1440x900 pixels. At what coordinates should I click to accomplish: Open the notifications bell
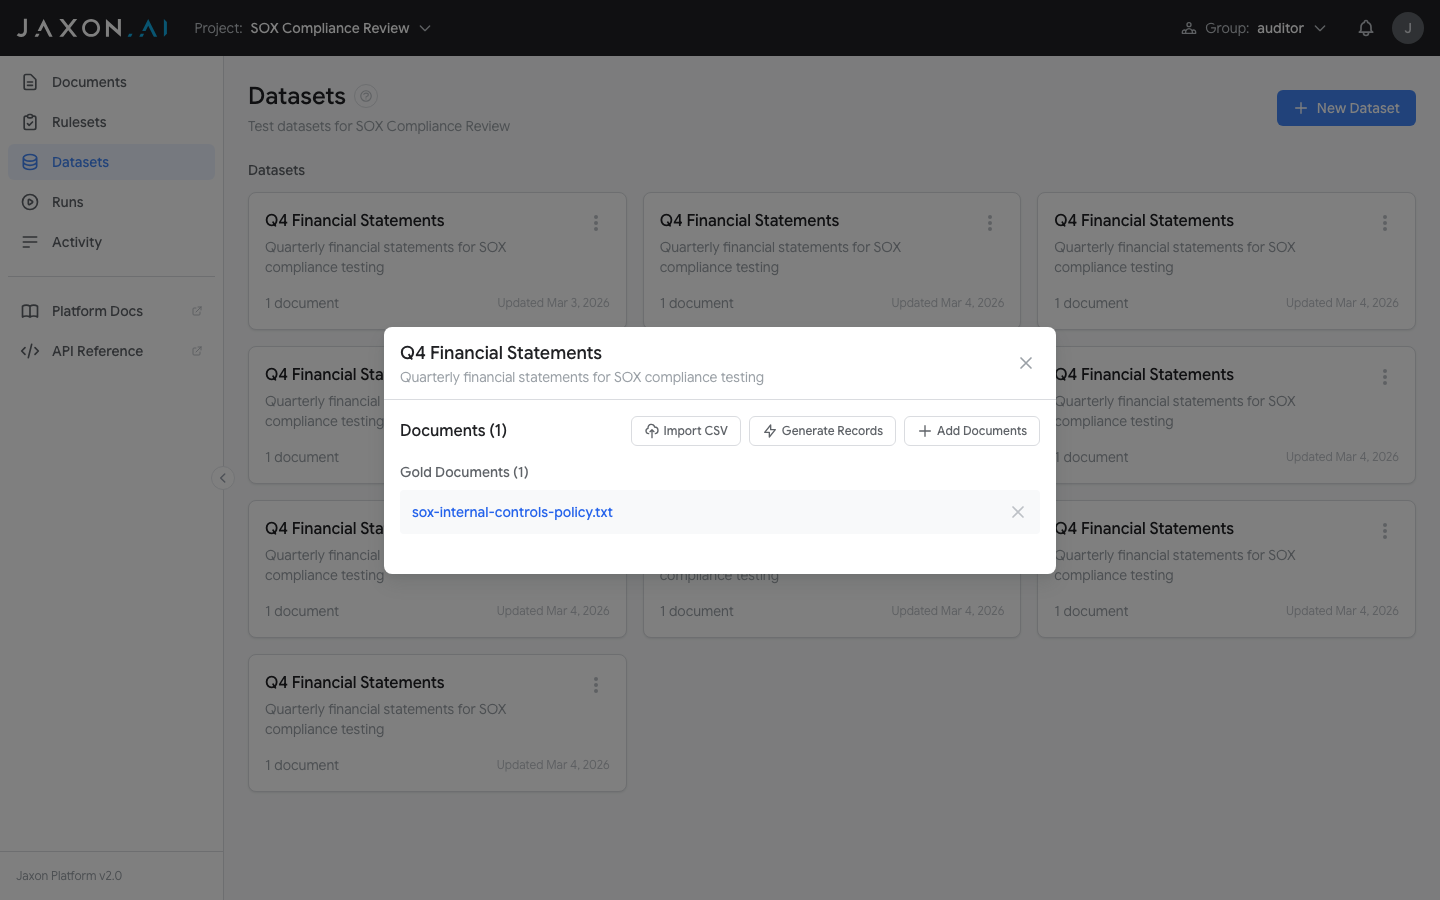1366,27
